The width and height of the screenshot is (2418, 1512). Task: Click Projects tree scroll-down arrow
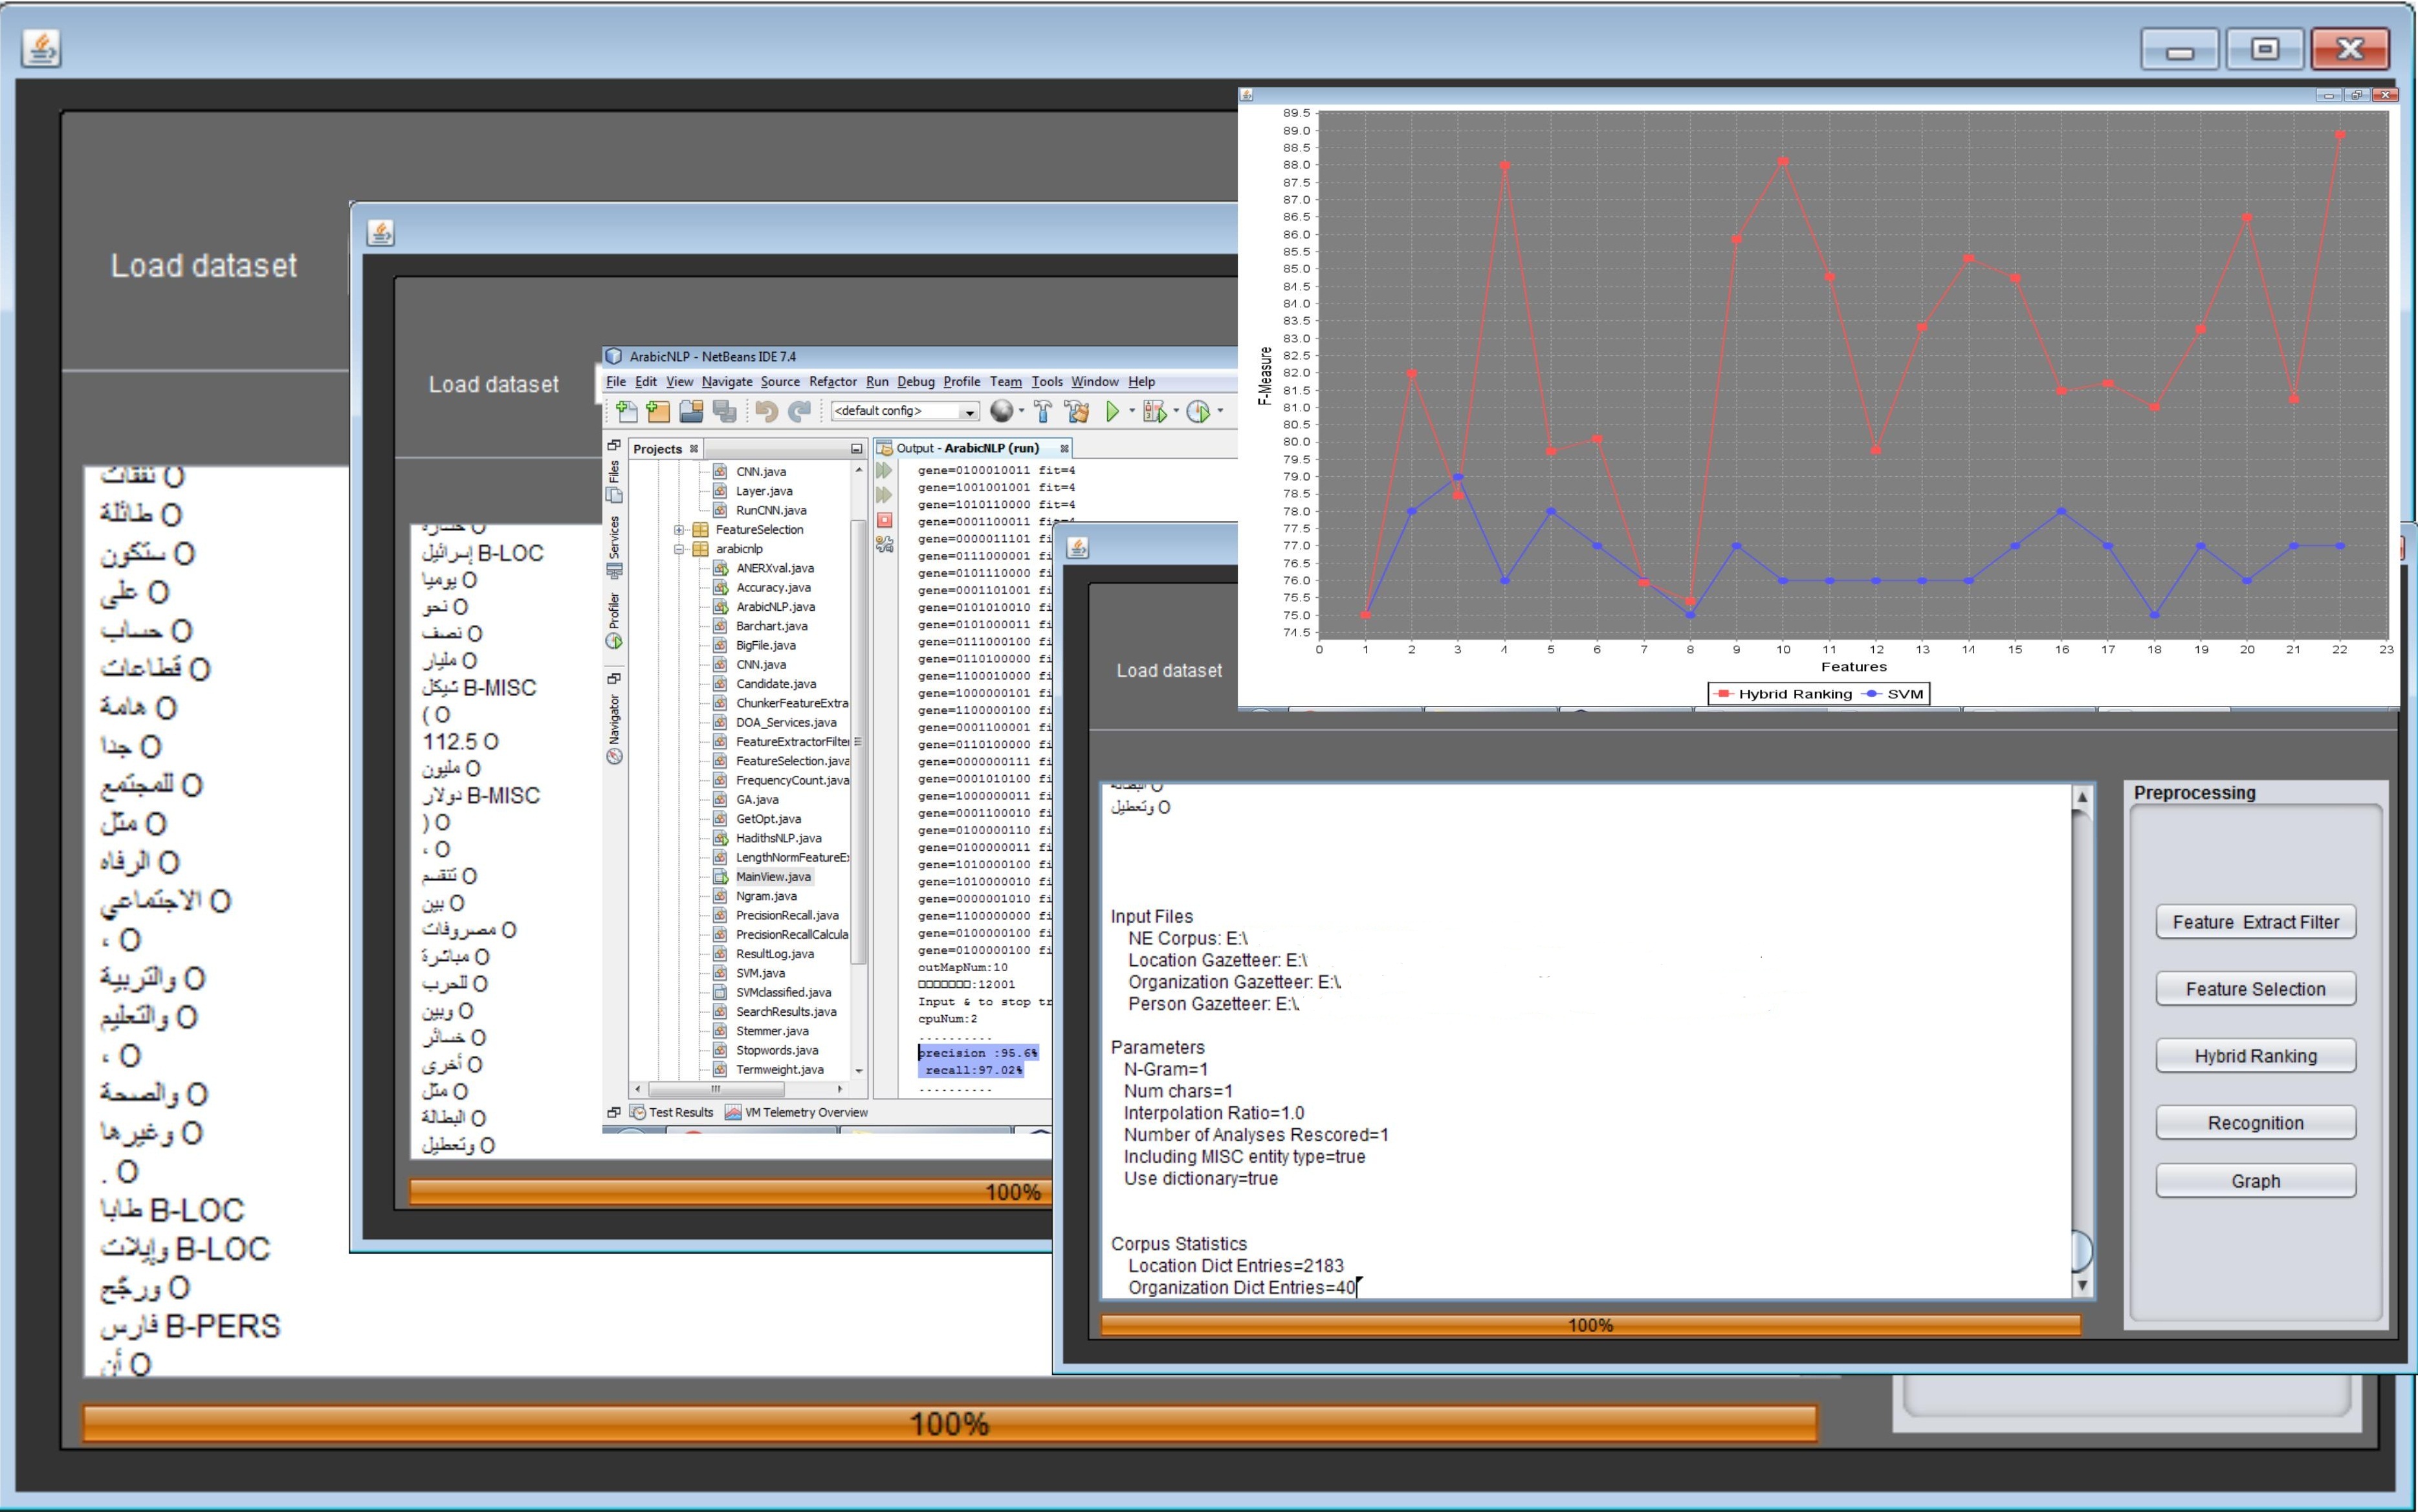[858, 1070]
